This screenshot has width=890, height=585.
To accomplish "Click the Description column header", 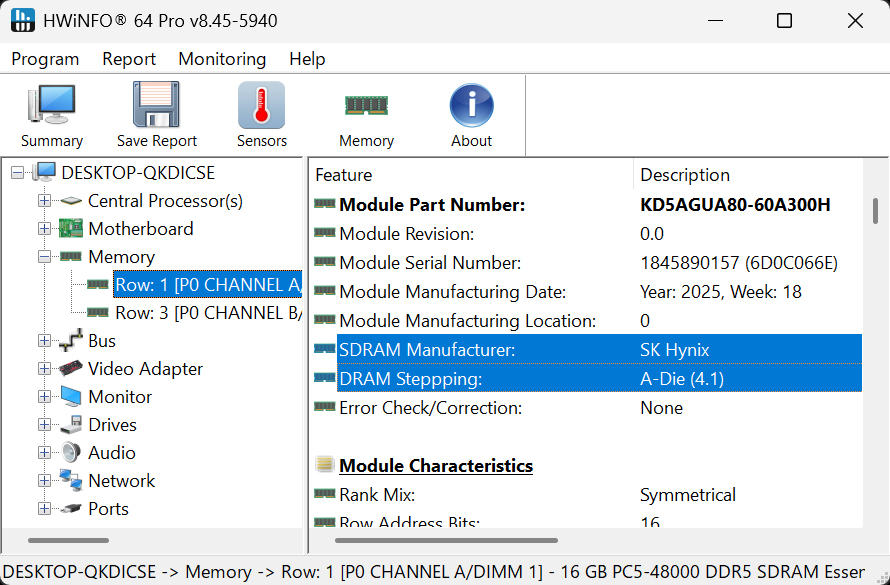I will 685,175.
